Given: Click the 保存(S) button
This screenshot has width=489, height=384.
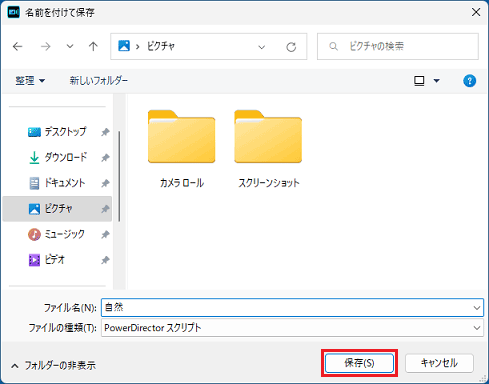Looking at the screenshot, I should tap(359, 363).
